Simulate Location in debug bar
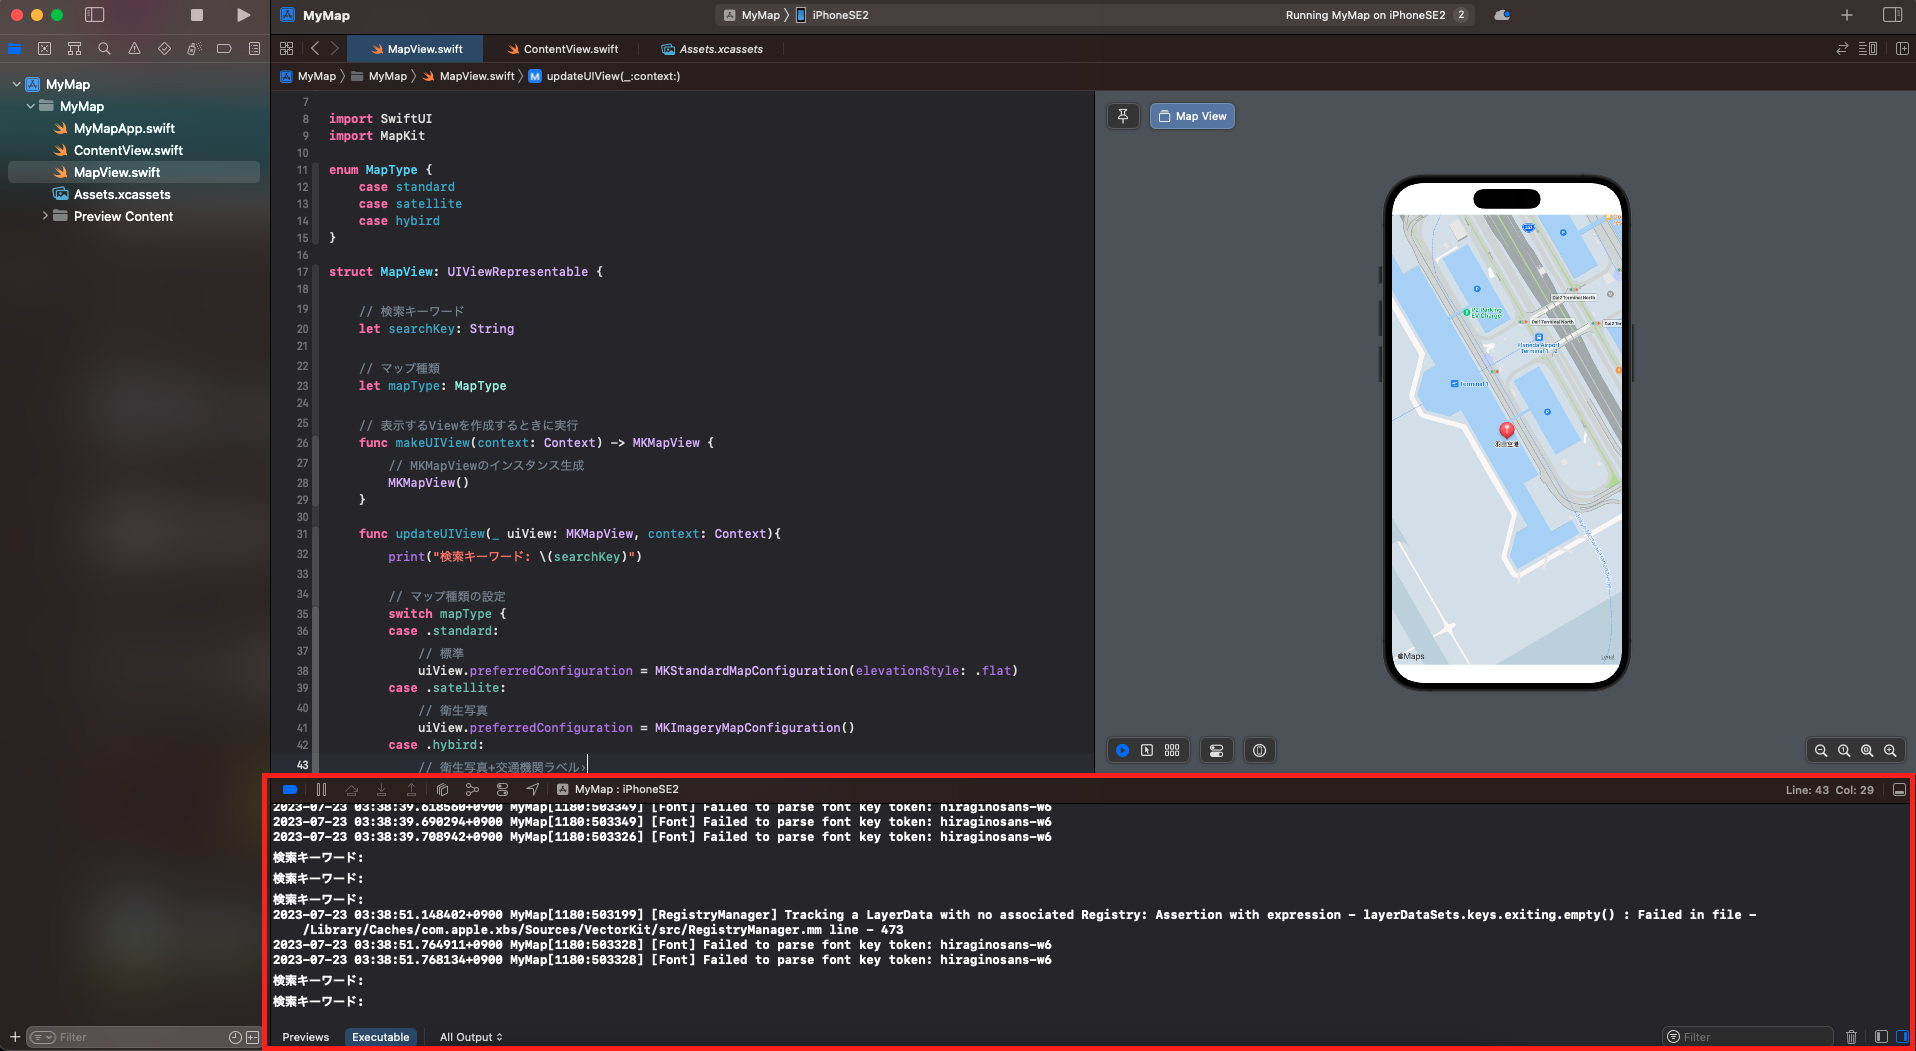The width and height of the screenshot is (1916, 1051). tap(532, 789)
